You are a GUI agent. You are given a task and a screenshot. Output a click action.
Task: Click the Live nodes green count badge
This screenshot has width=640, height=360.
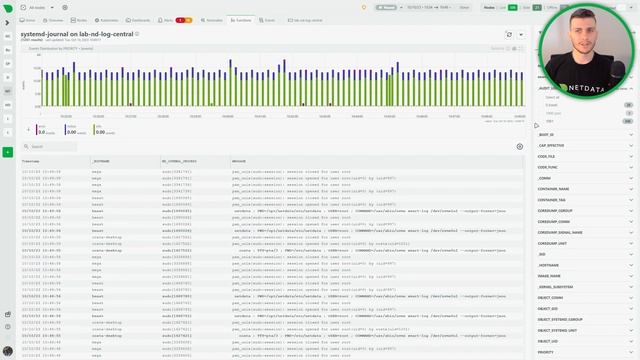coord(513,7)
